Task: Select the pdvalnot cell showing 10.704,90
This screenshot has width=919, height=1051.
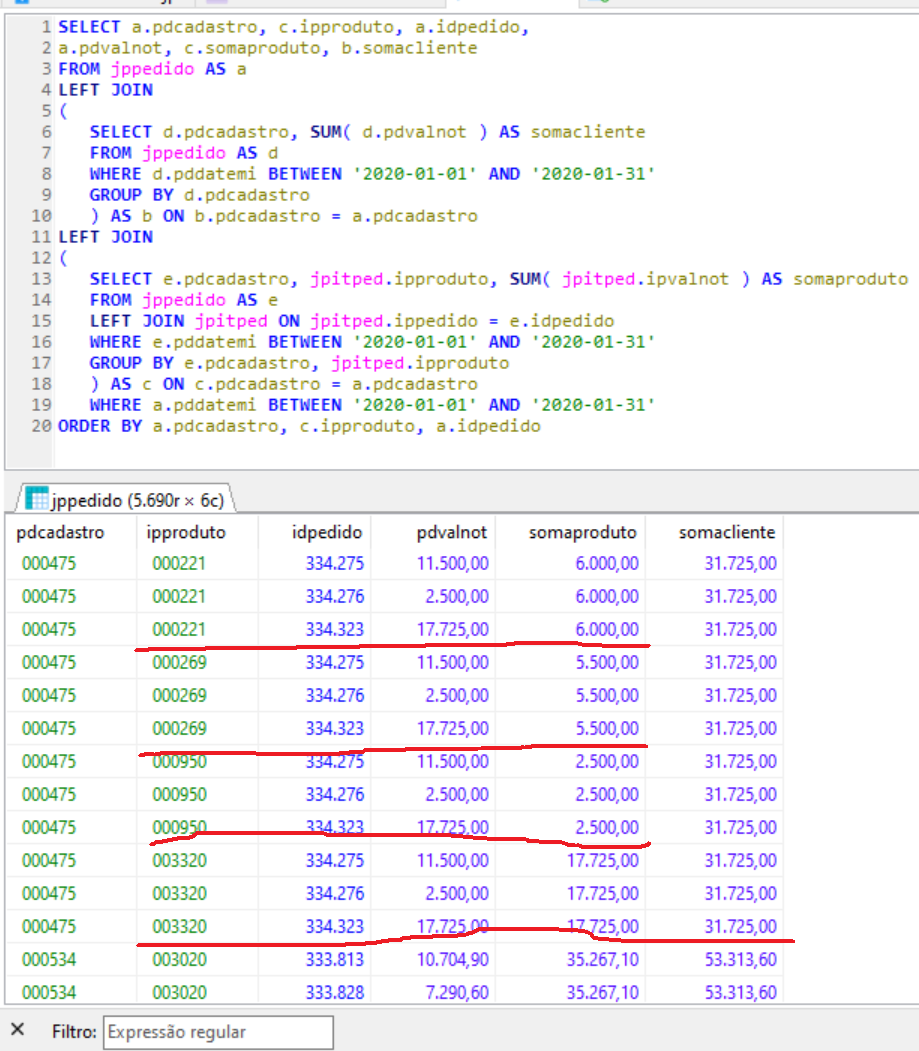Action: click(x=454, y=960)
